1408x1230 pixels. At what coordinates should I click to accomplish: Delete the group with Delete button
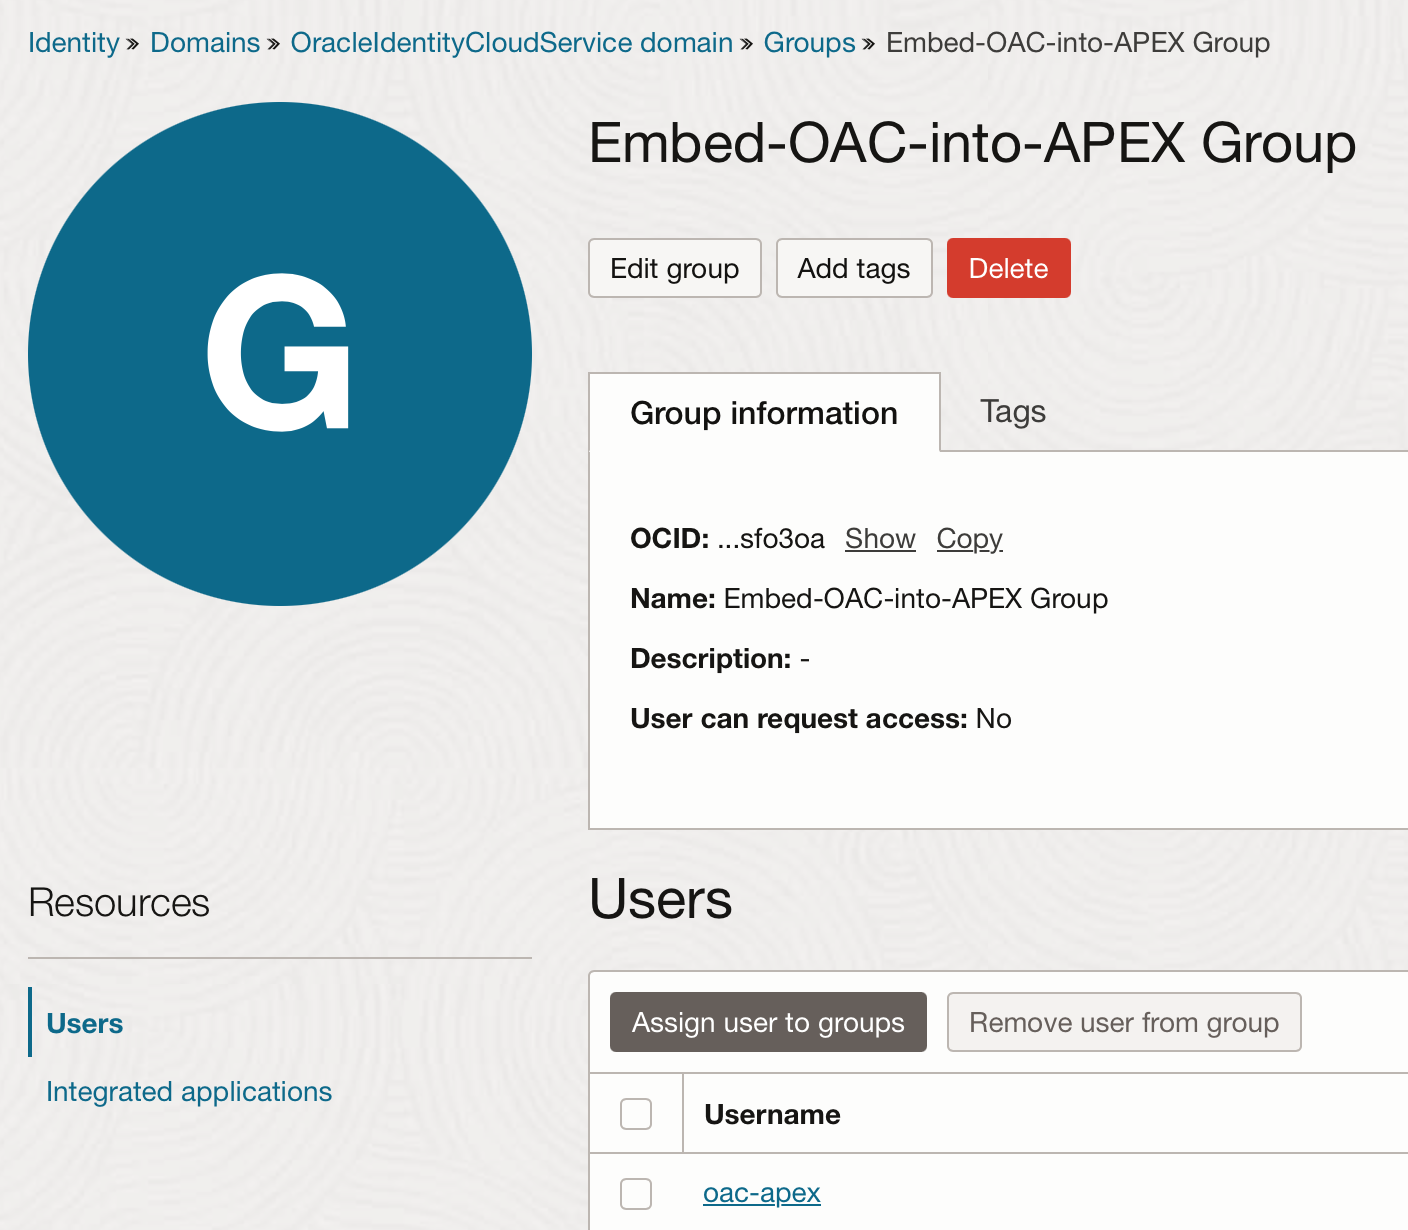(1008, 268)
